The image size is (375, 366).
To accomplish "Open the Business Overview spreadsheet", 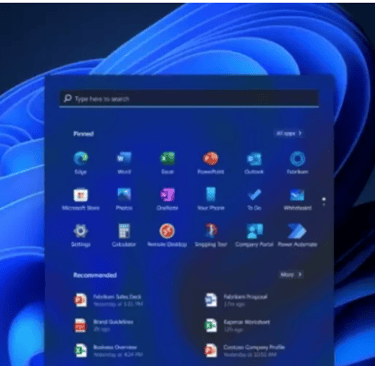I will click(x=108, y=351).
